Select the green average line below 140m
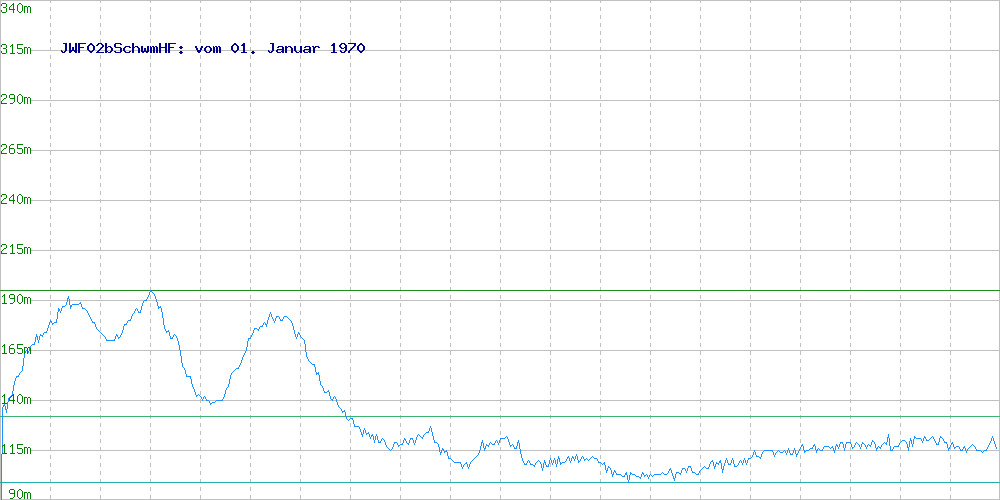 (x=500, y=416)
